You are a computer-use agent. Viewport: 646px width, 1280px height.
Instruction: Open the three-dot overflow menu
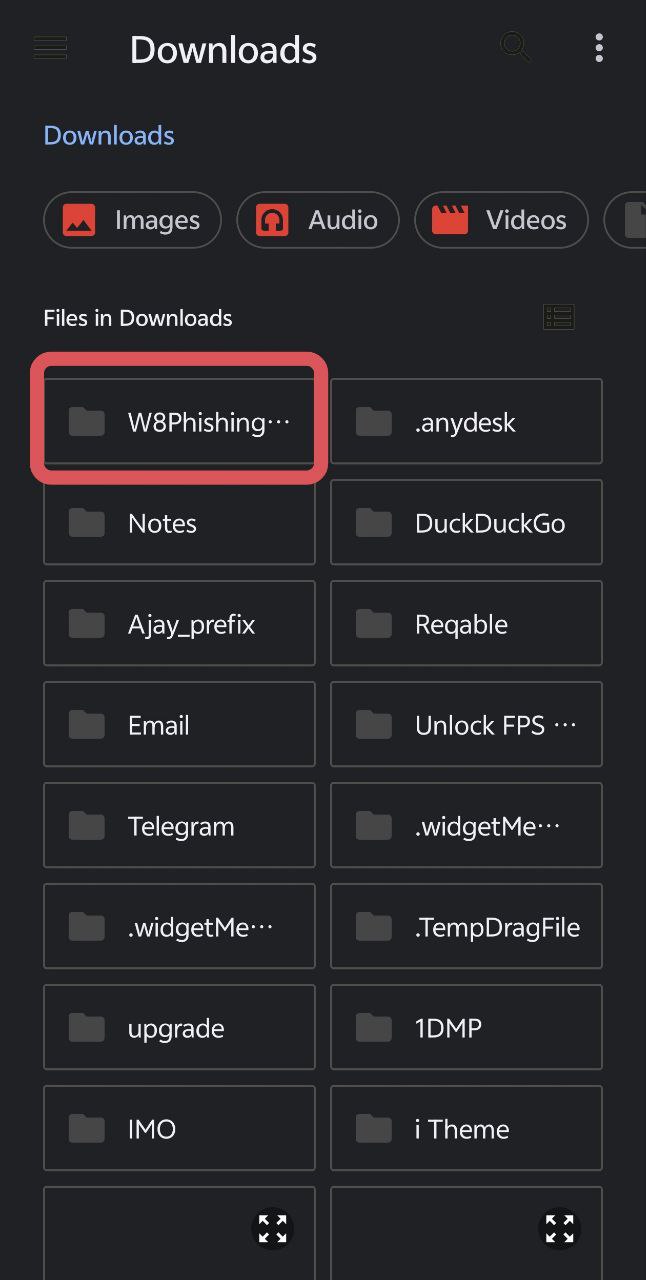tap(599, 47)
